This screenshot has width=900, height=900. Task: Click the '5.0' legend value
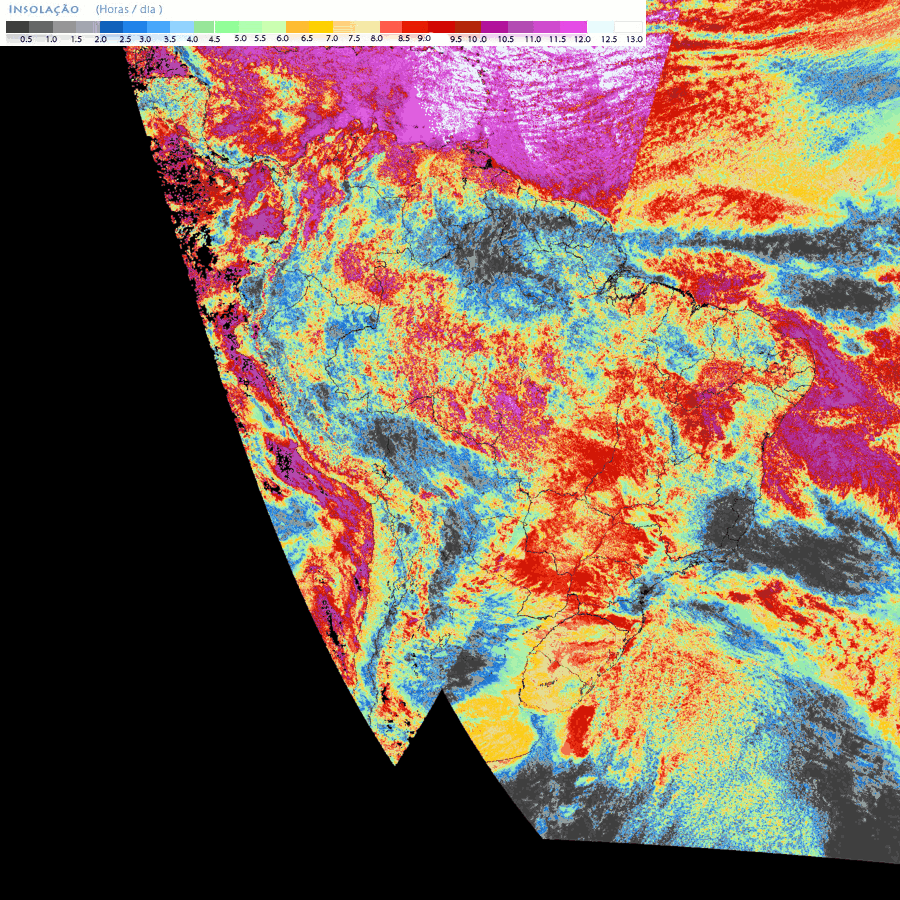coord(240,38)
